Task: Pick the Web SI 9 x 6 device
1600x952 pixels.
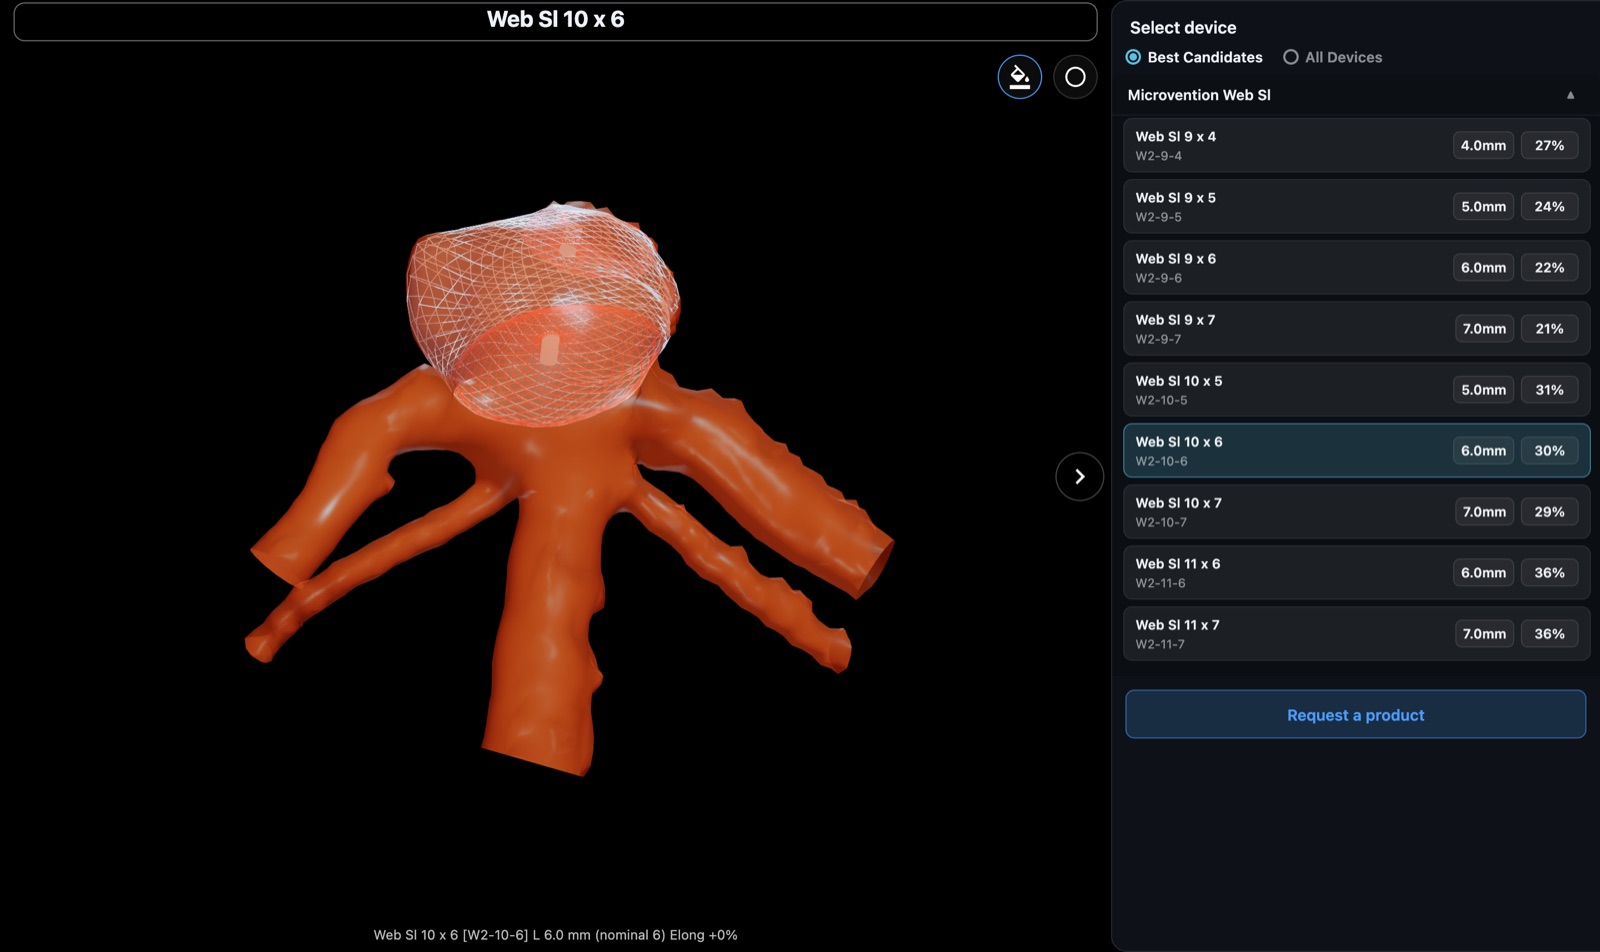Action: [x=1356, y=267]
